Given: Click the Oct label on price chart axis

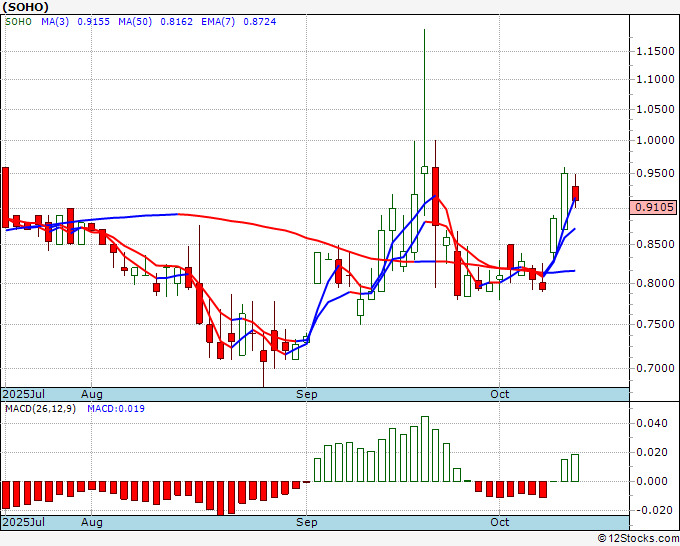Looking at the screenshot, I should pyautogui.click(x=500, y=394).
